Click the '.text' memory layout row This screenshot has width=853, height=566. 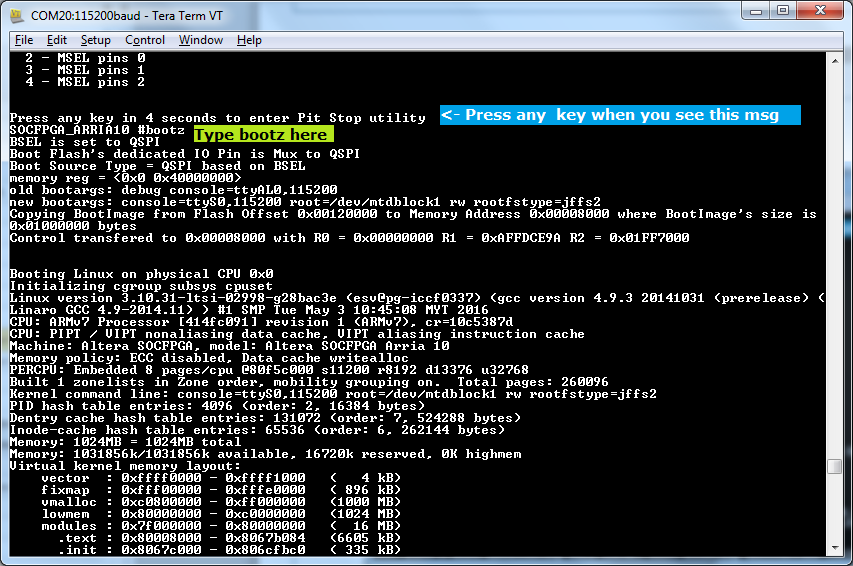point(229,538)
